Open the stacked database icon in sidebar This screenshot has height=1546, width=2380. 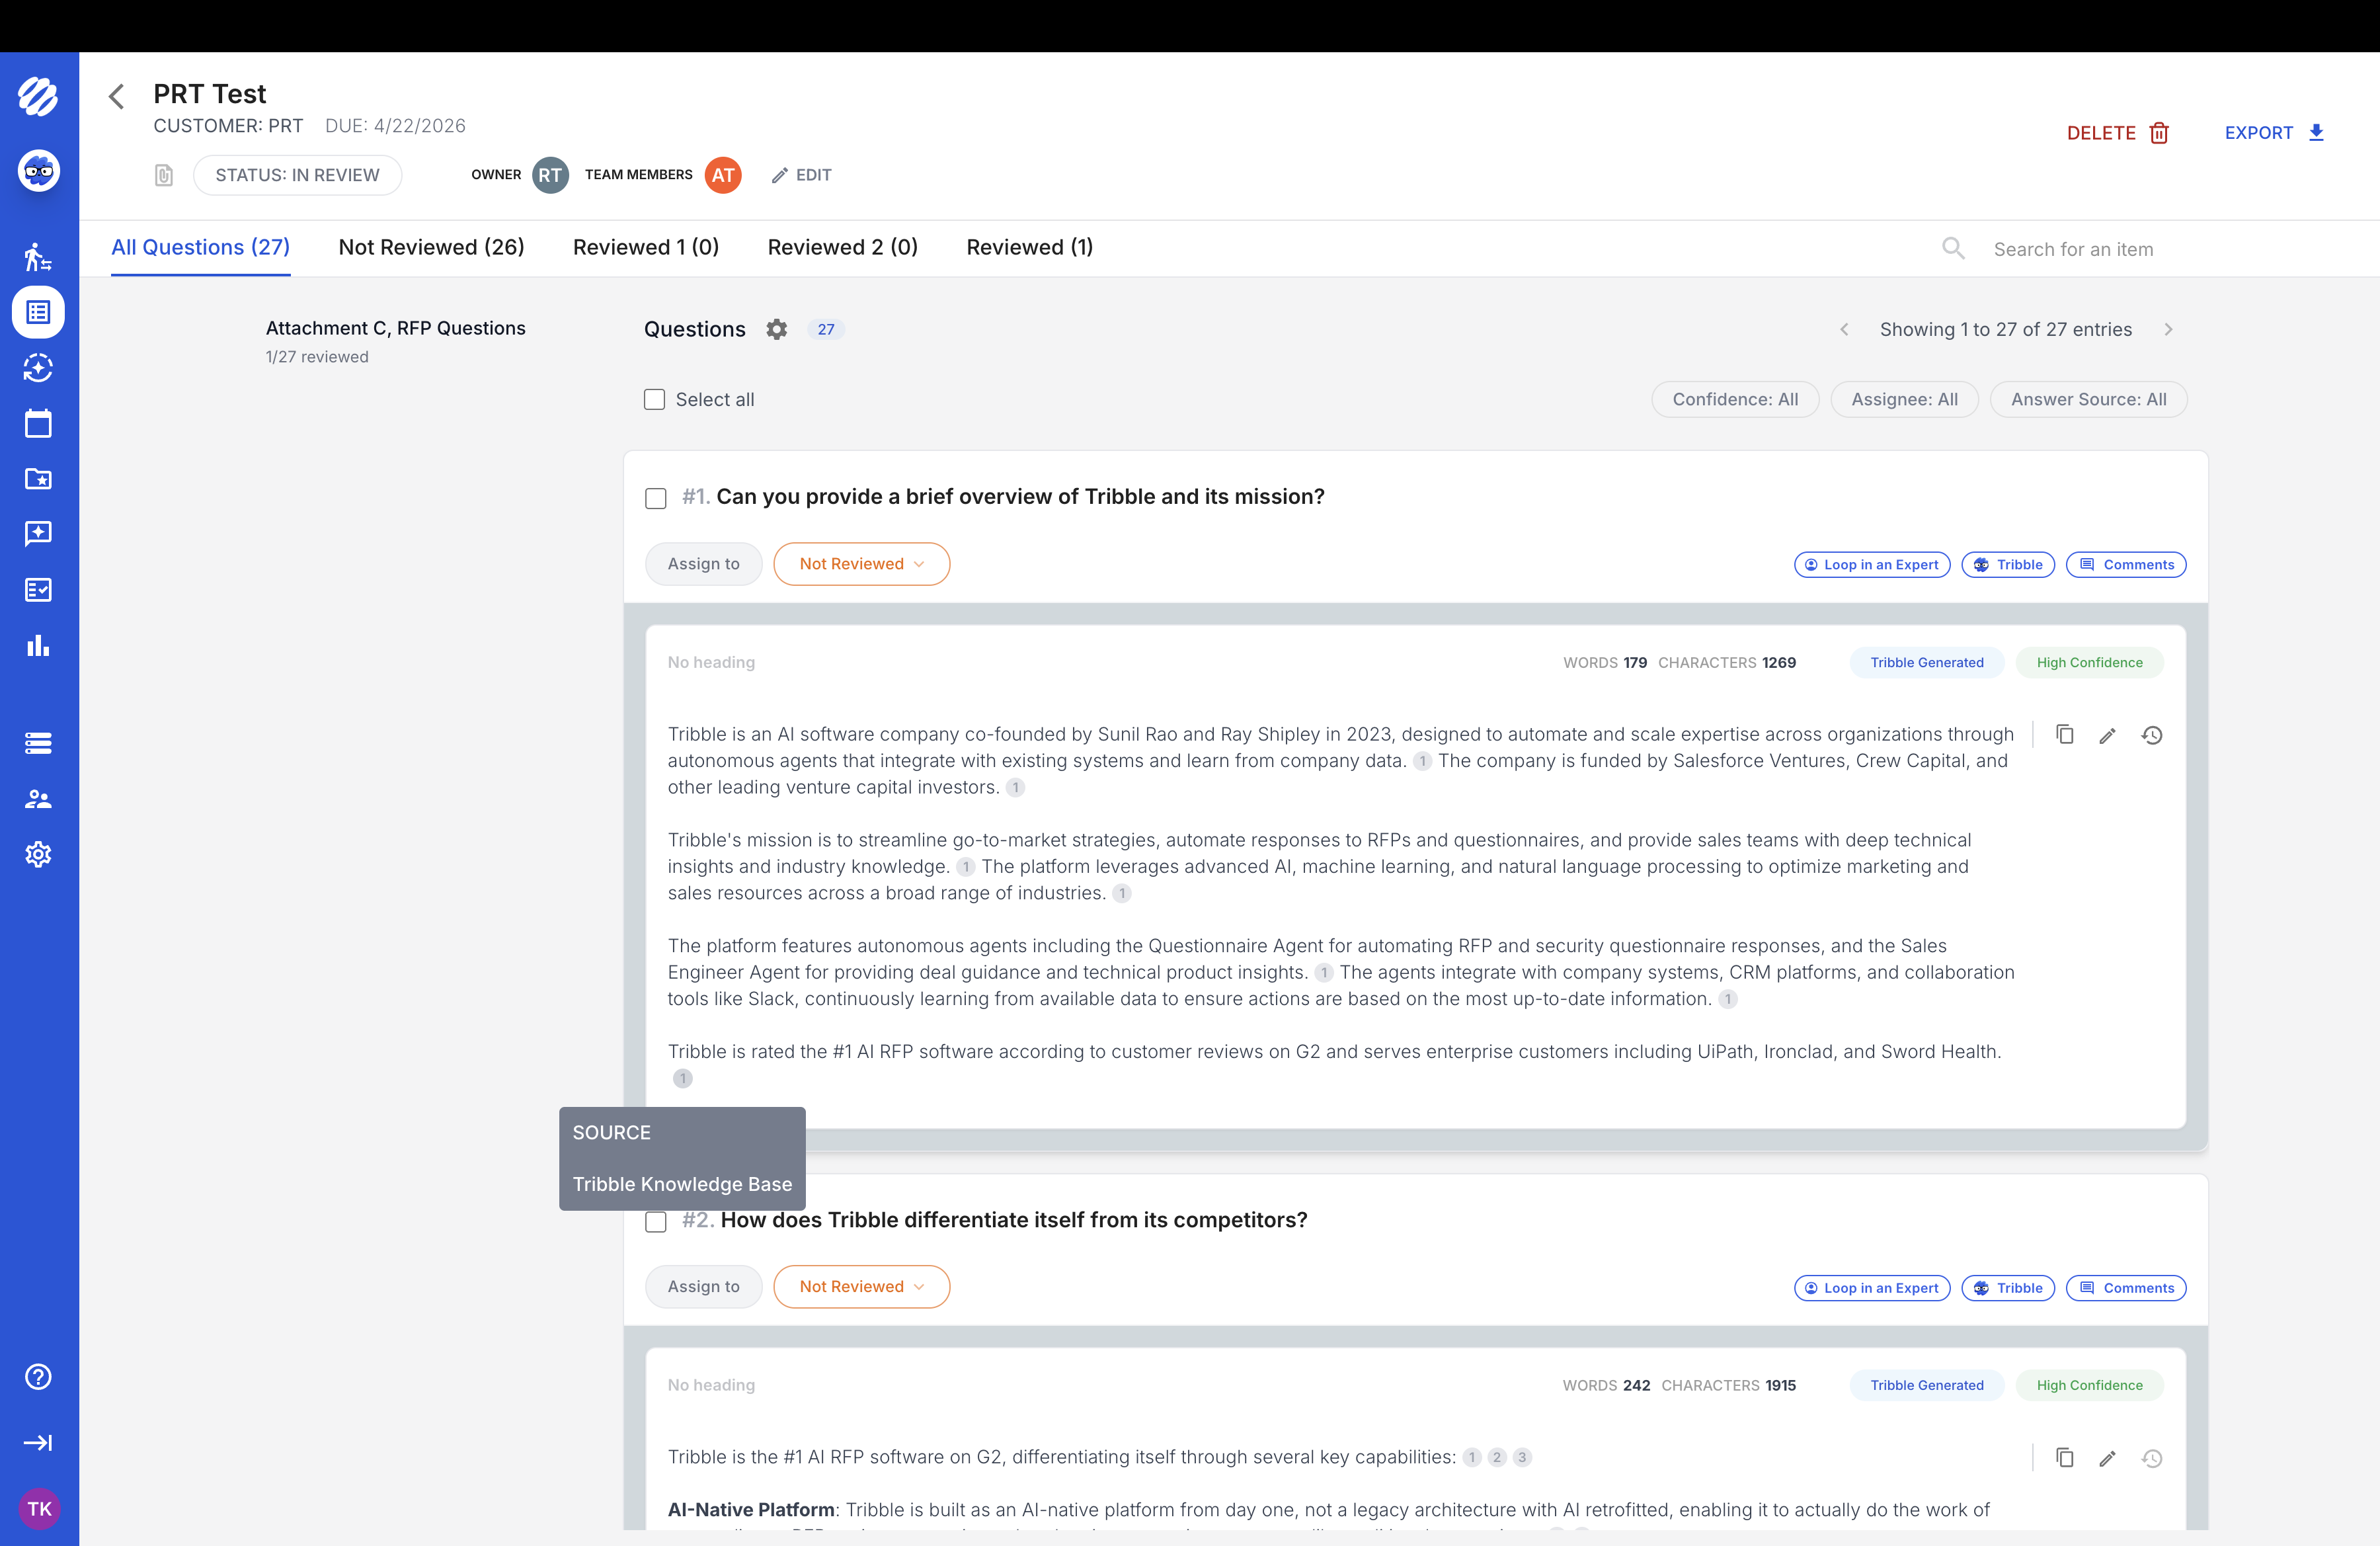(38, 743)
